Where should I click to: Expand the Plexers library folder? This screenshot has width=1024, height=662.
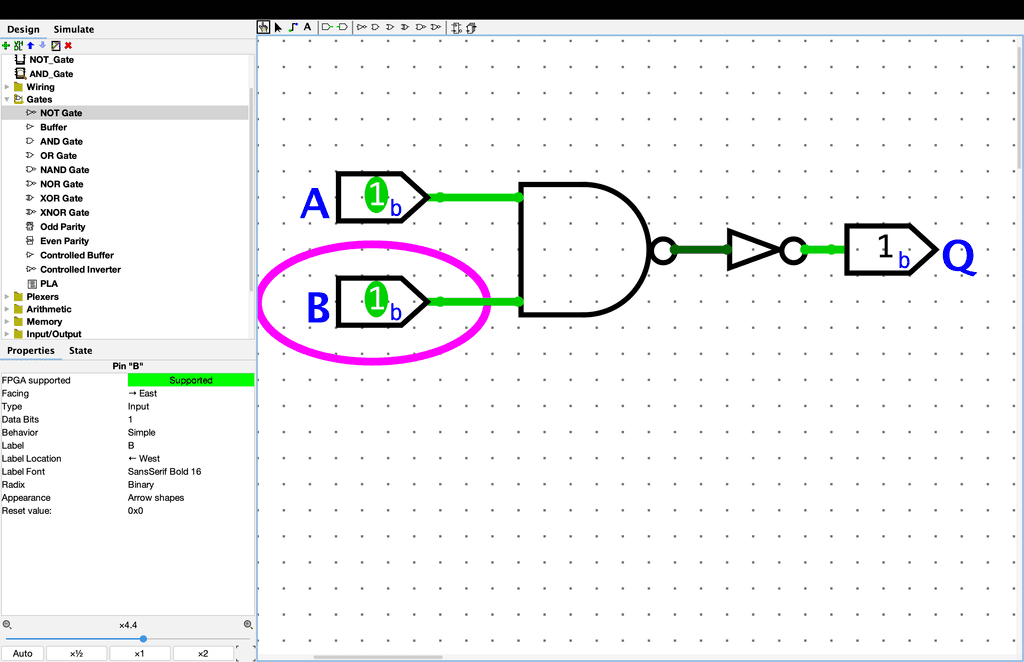(7, 297)
